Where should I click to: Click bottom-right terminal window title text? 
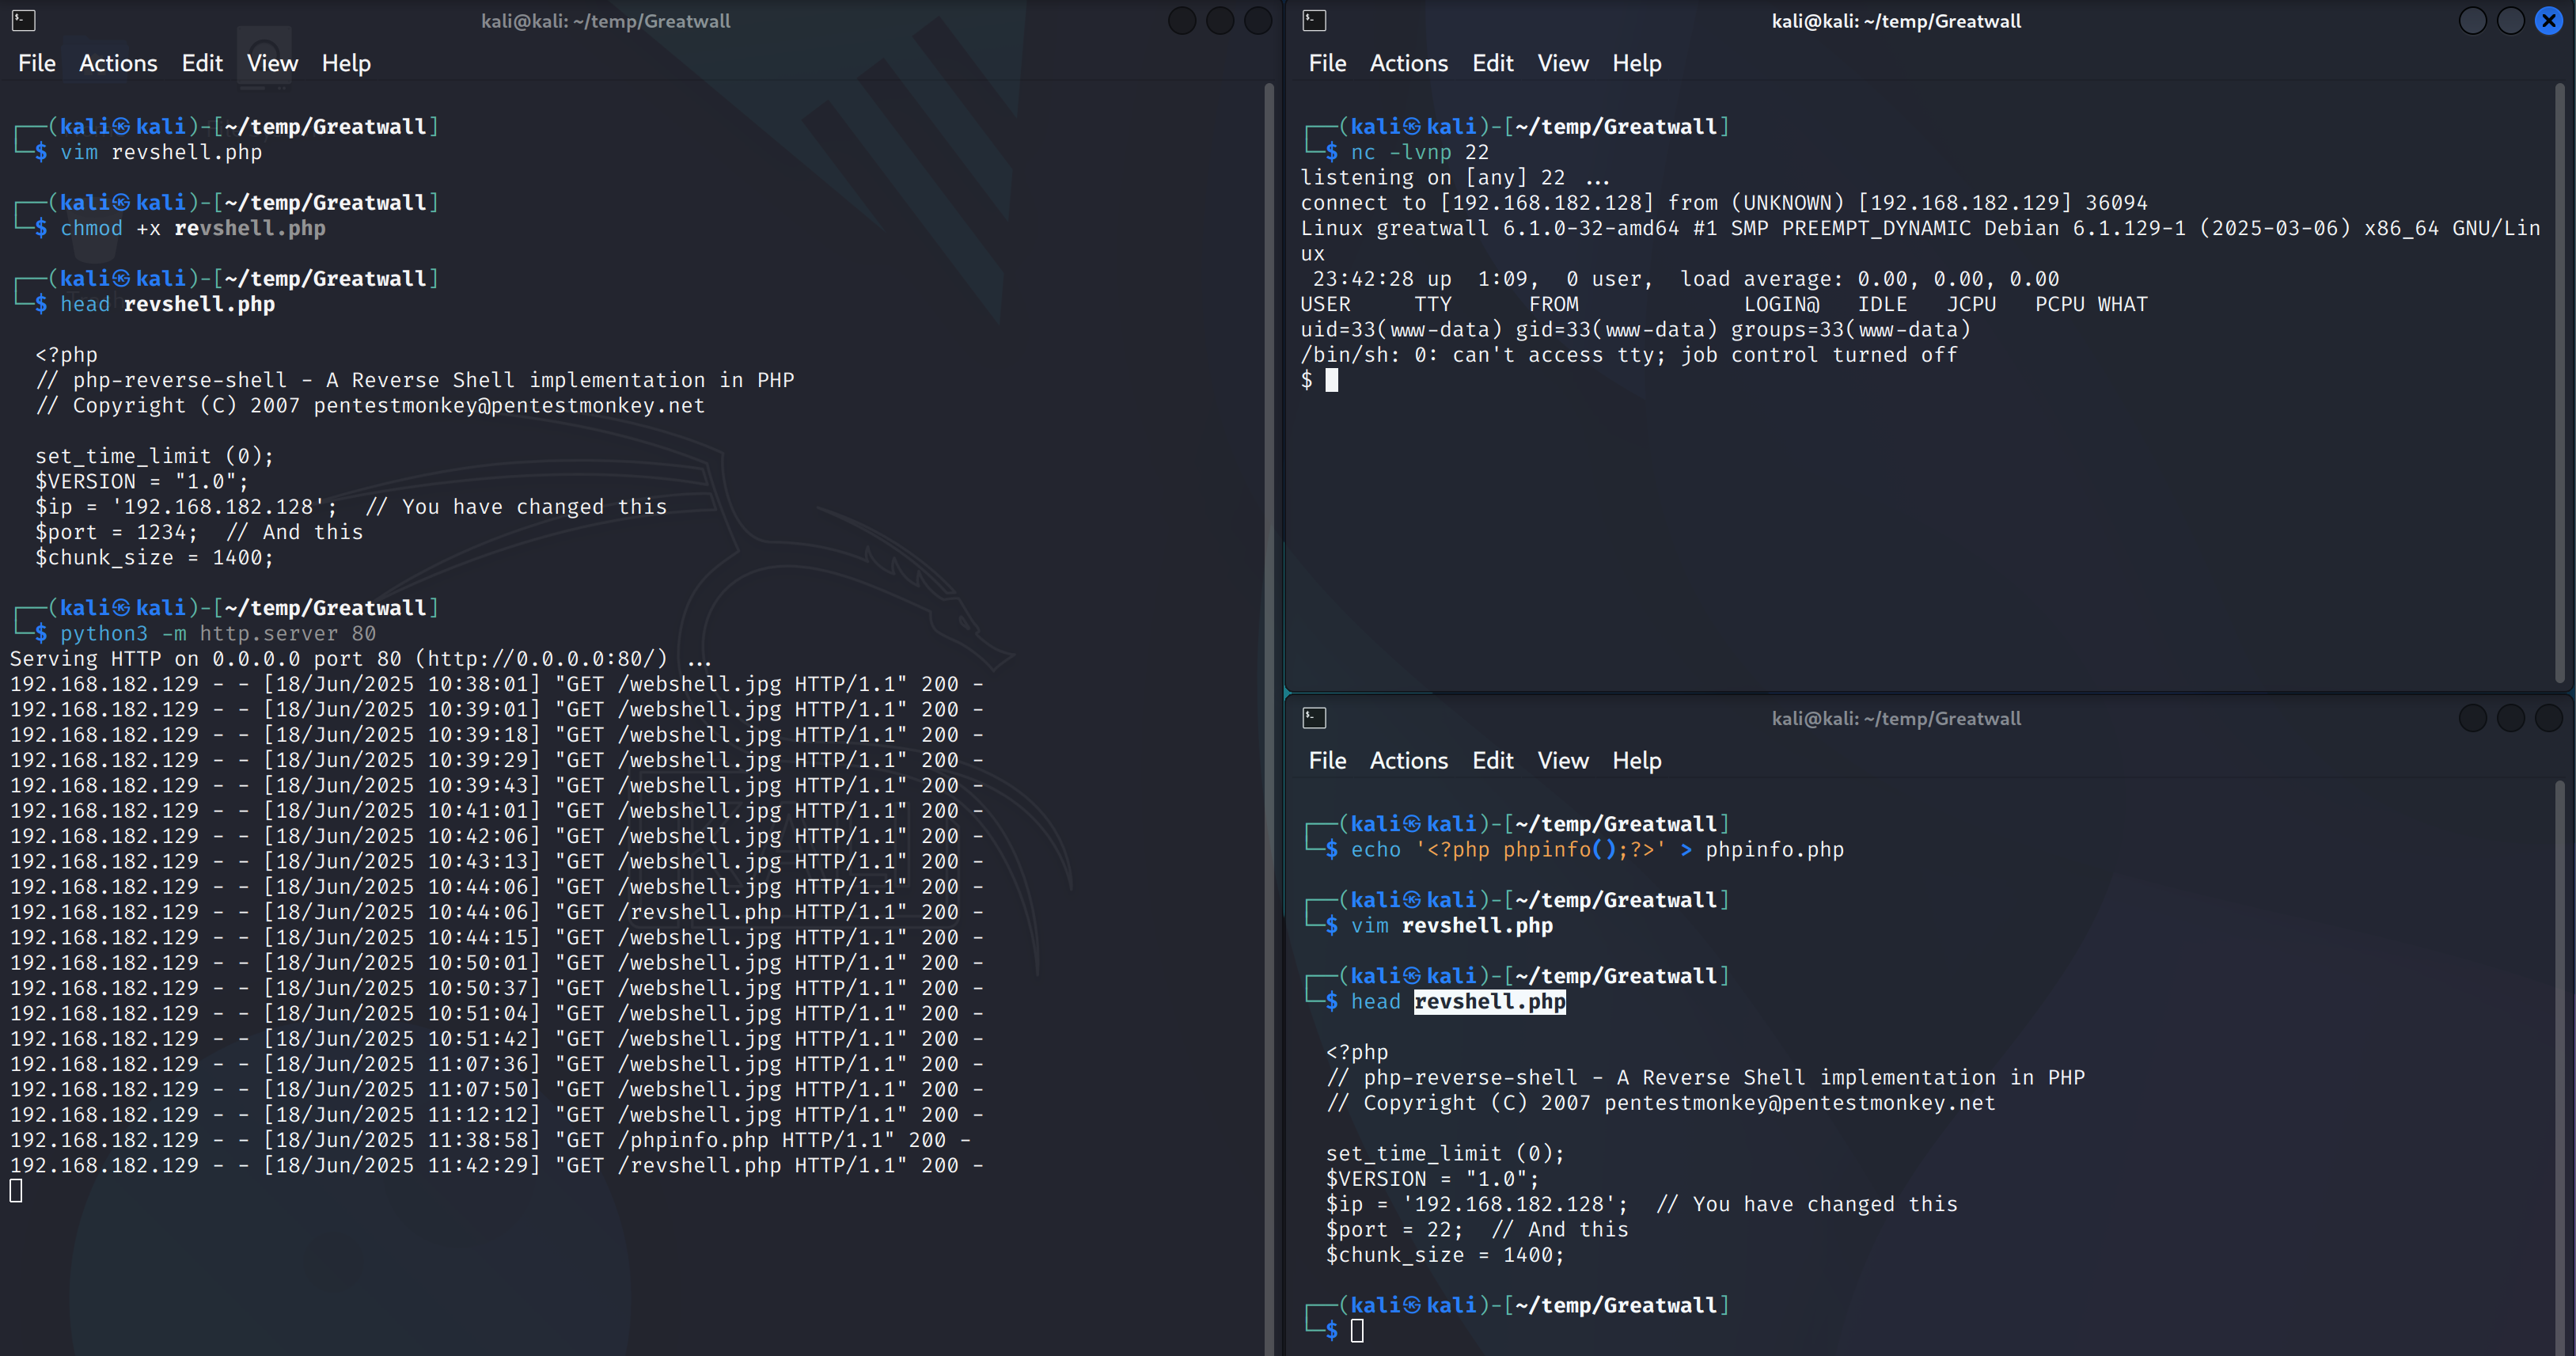pyautogui.click(x=1896, y=718)
